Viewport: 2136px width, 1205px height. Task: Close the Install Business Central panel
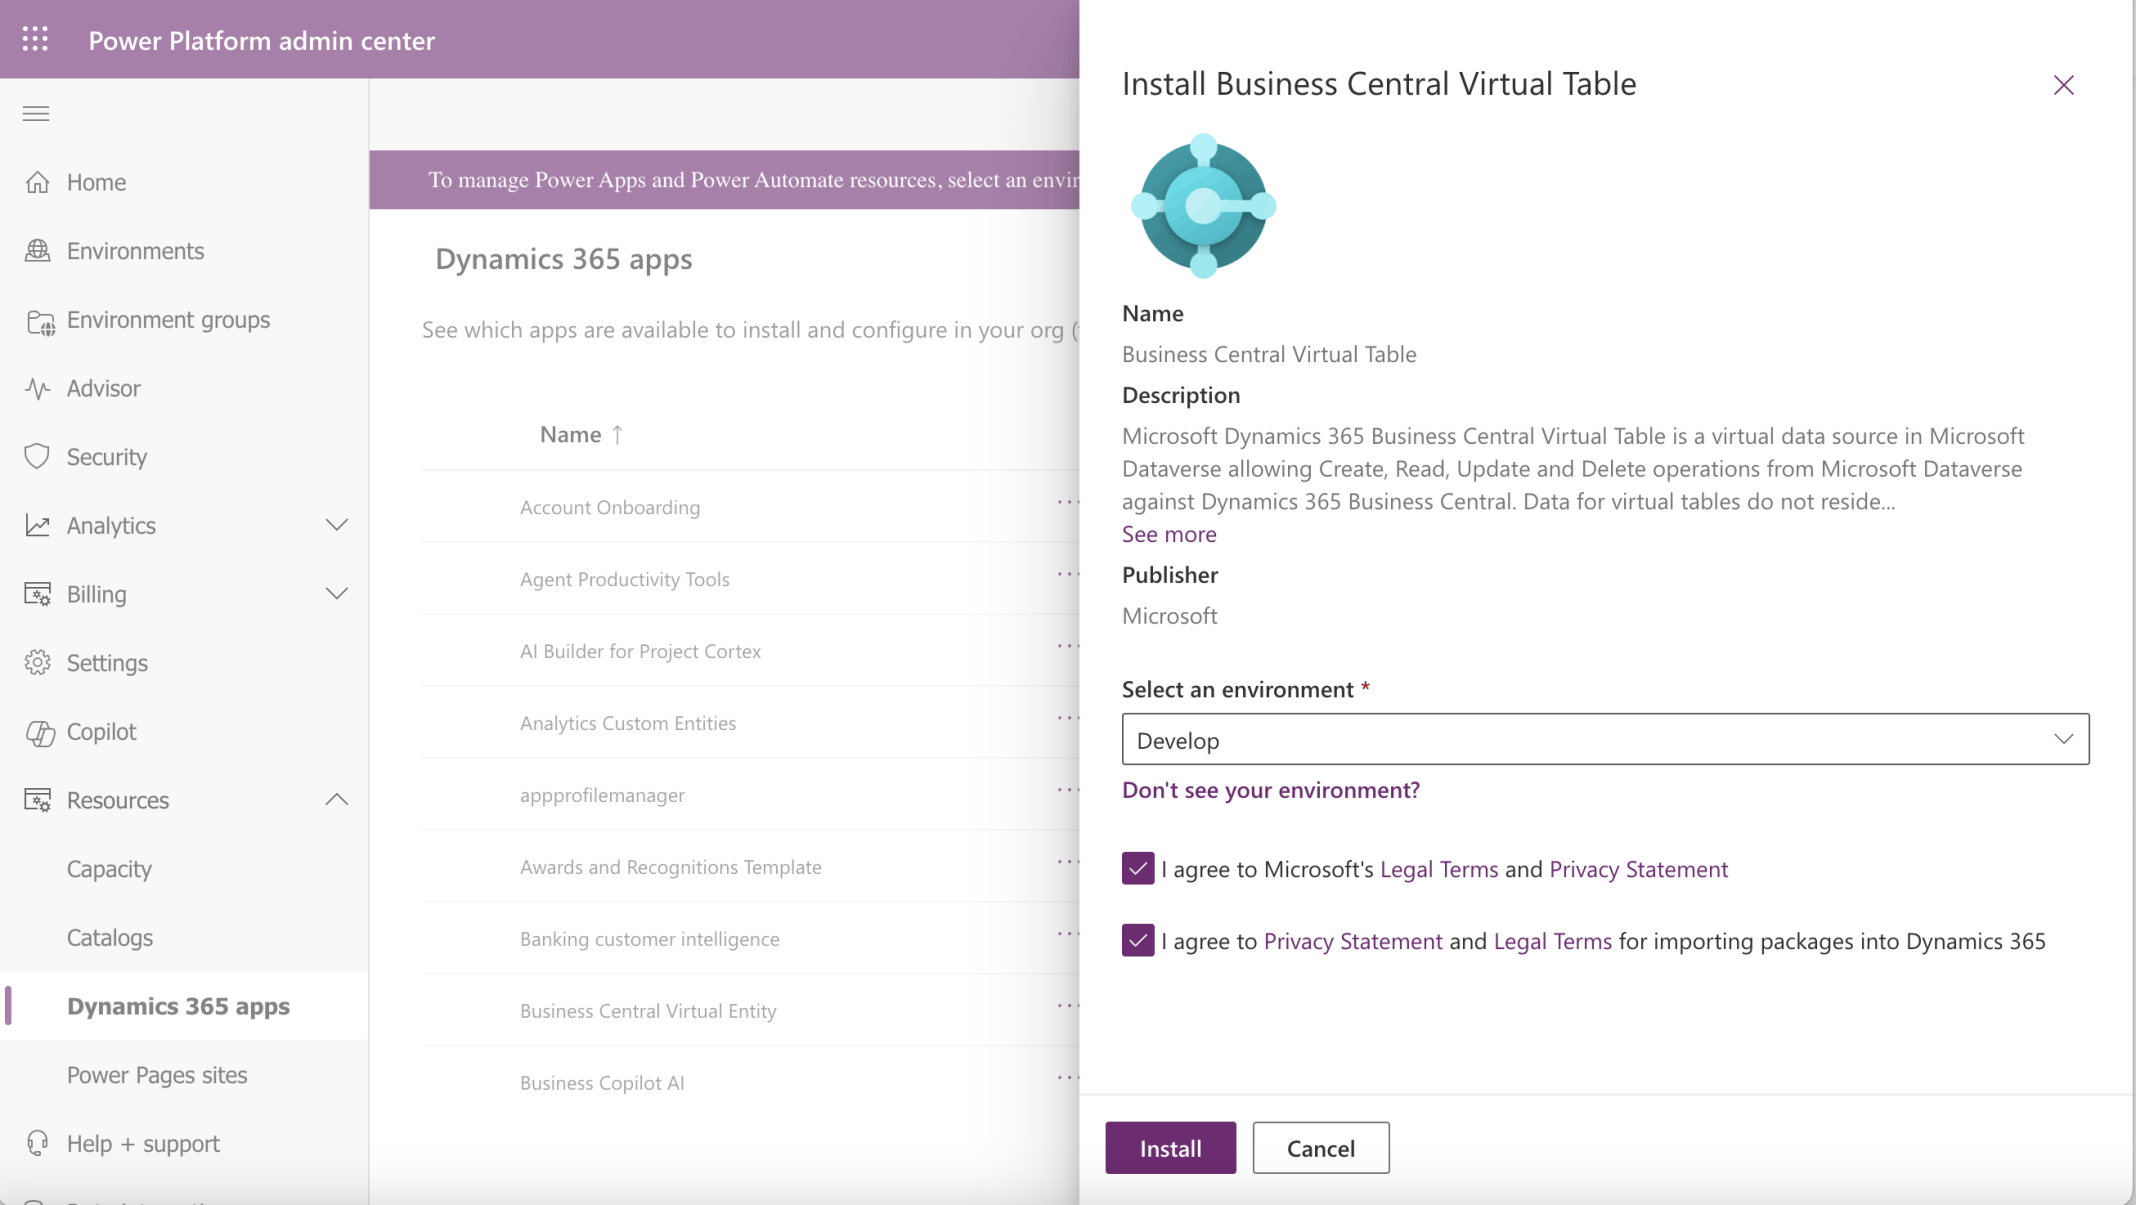2063,85
